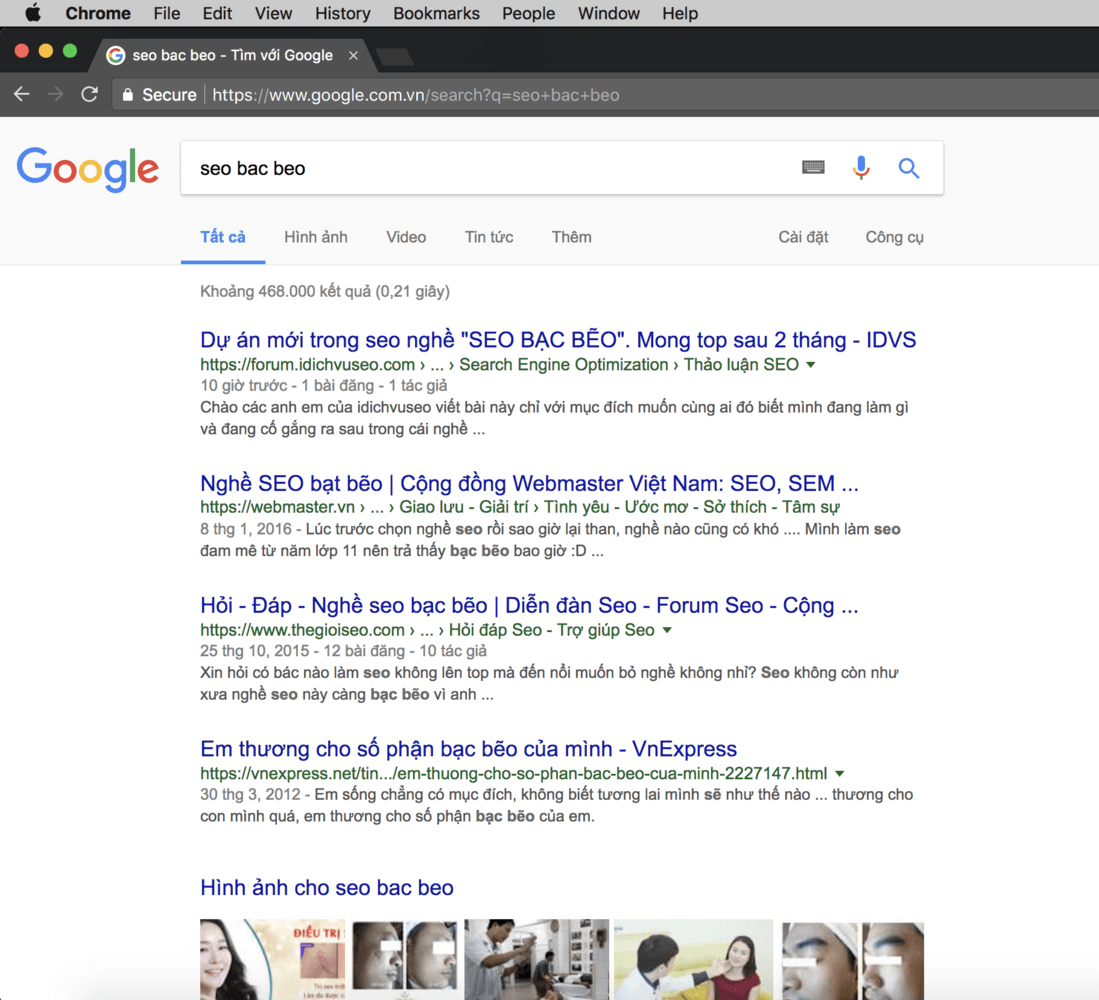Click the '30 thg 3, 2012' VnExpress snippet

coord(557,805)
